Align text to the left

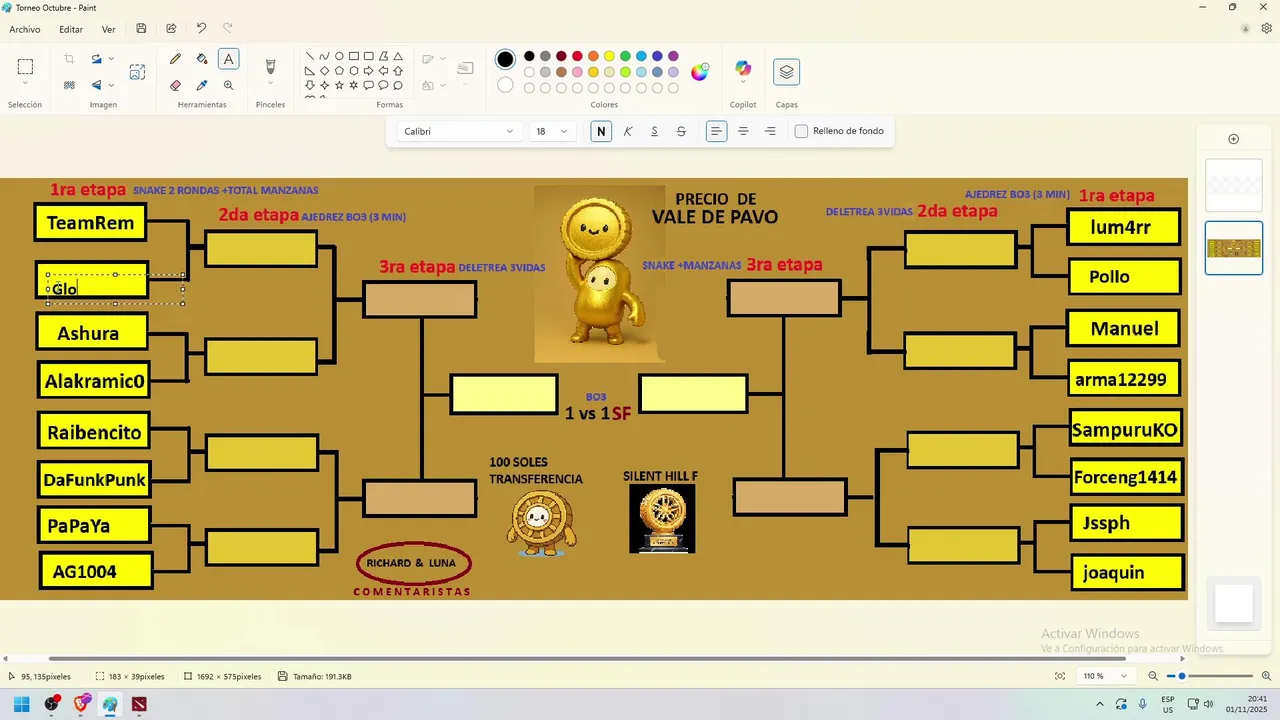716,131
